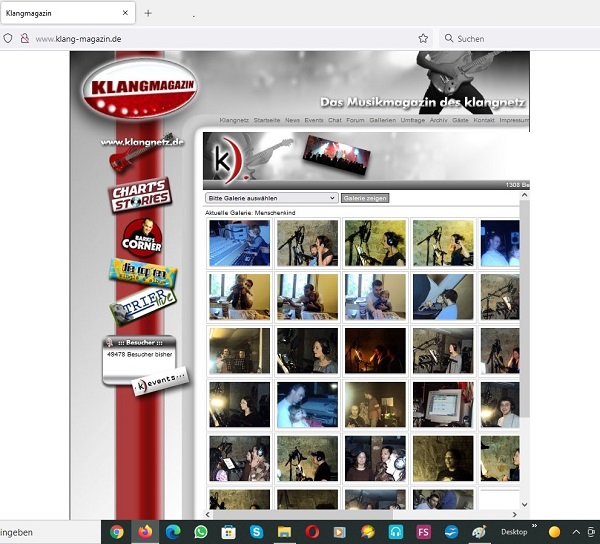Screen dimensions: 600x544
Task: Expand the 'Bitte Galerie auswählen' dropdown
Action: tap(271, 198)
